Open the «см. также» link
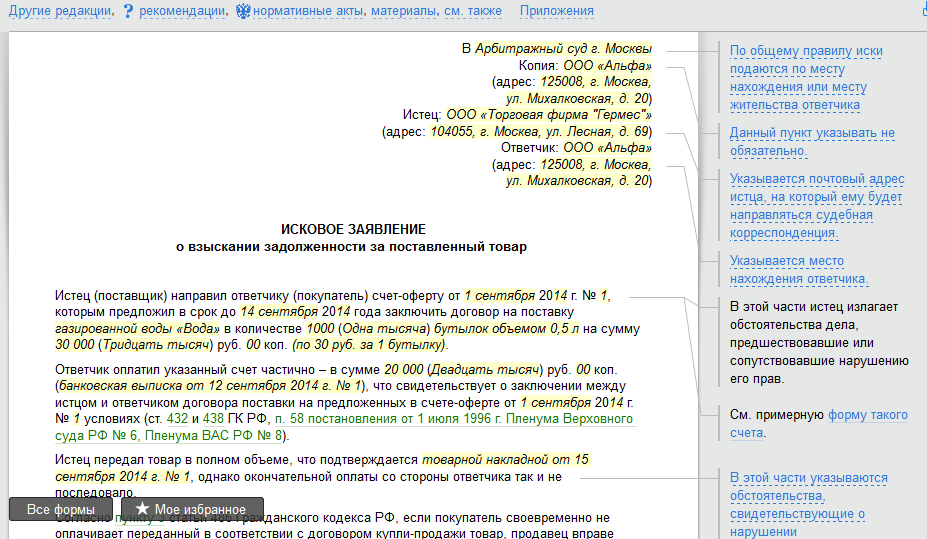927x539 pixels. tap(474, 11)
